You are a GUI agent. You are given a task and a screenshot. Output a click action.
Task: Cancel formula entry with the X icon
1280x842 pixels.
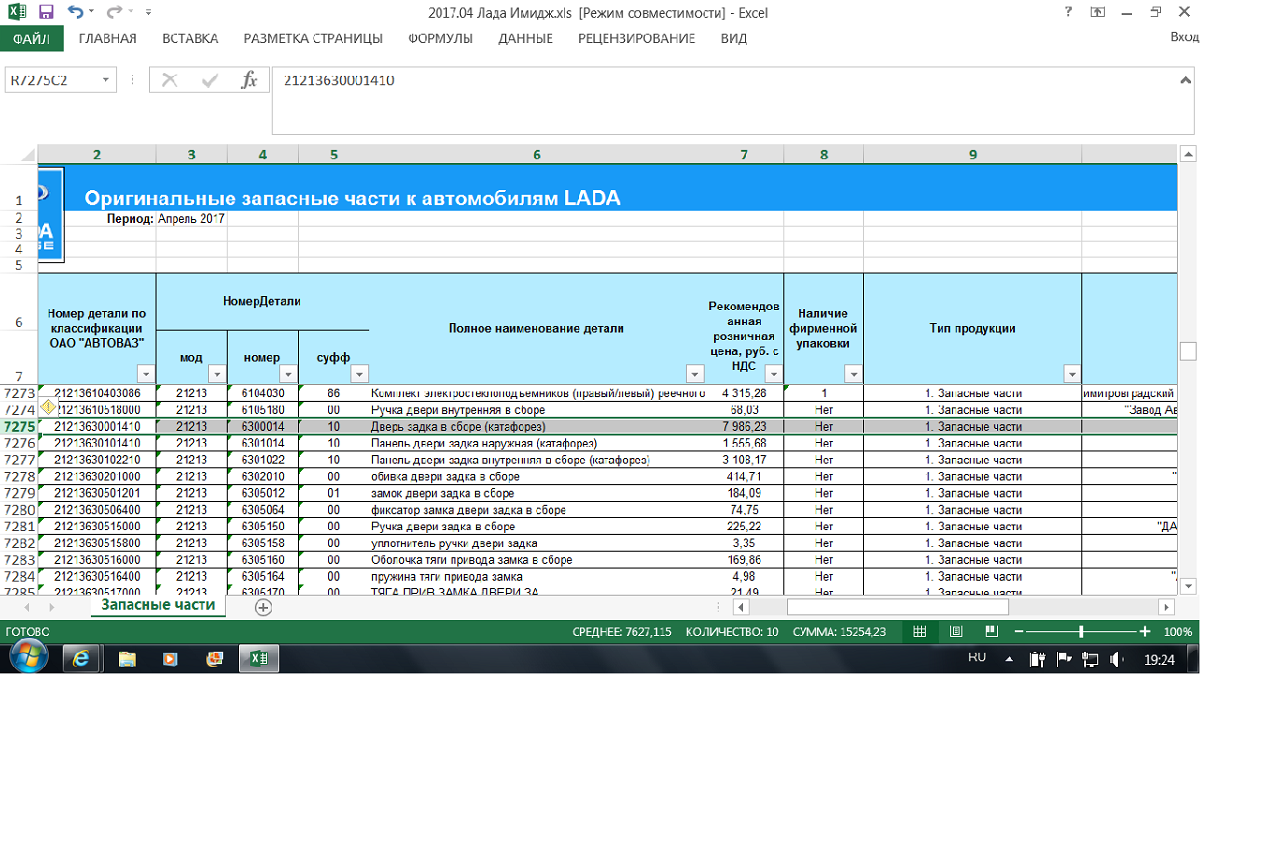point(169,80)
